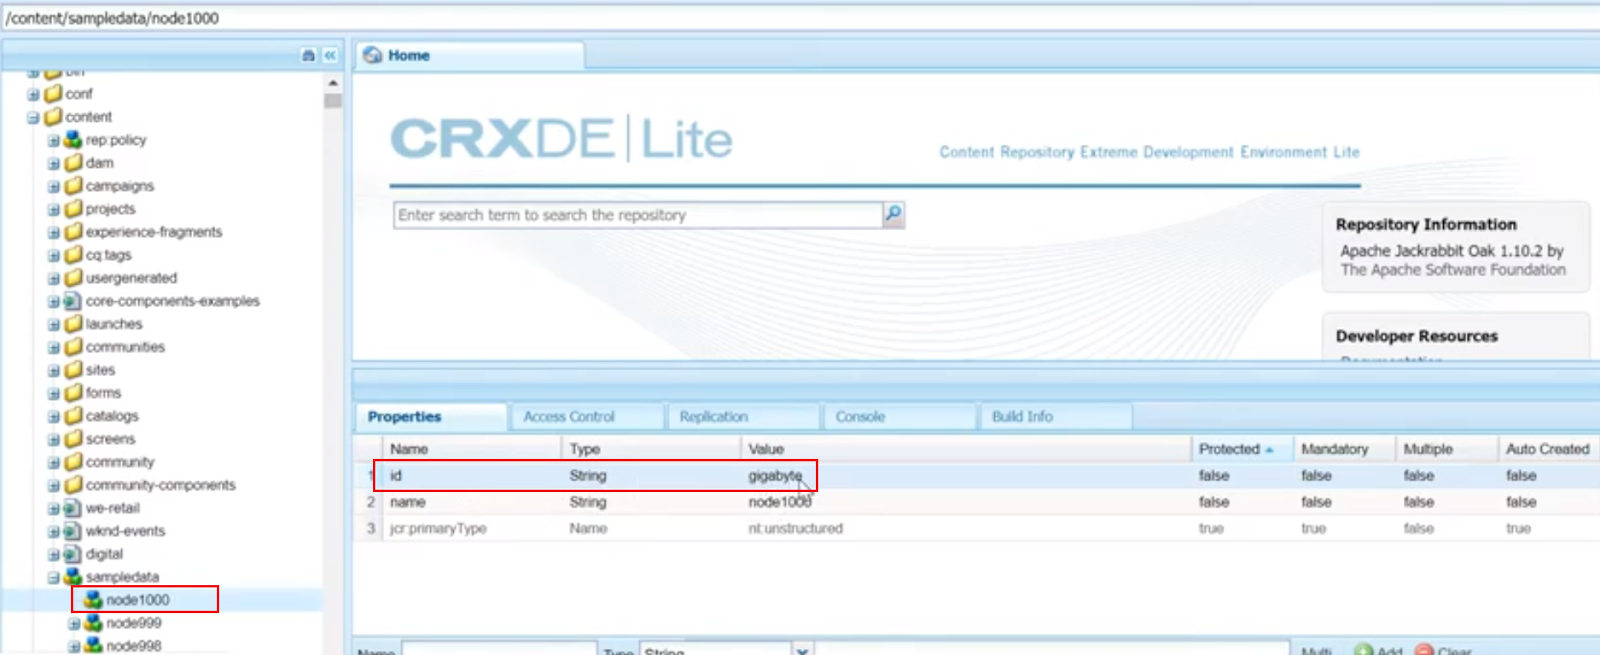Expand the node999 node
The width and height of the screenshot is (1600, 655).
point(74,624)
